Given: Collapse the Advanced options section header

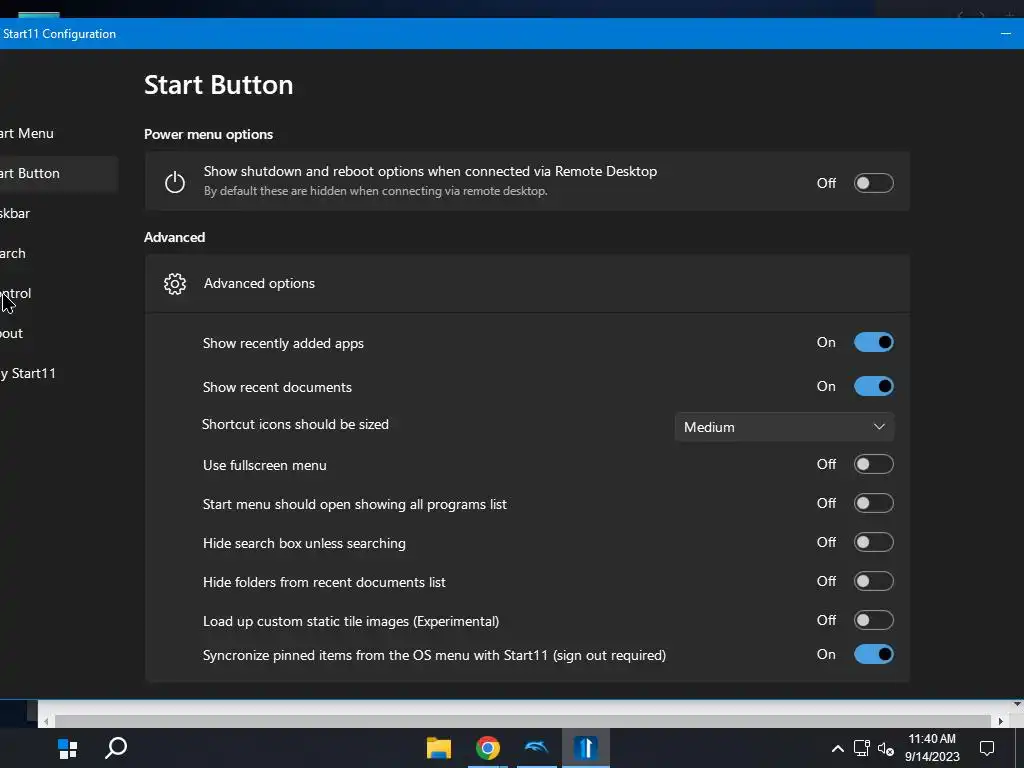Looking at the screenshot, I should click(x=527, y=283).
